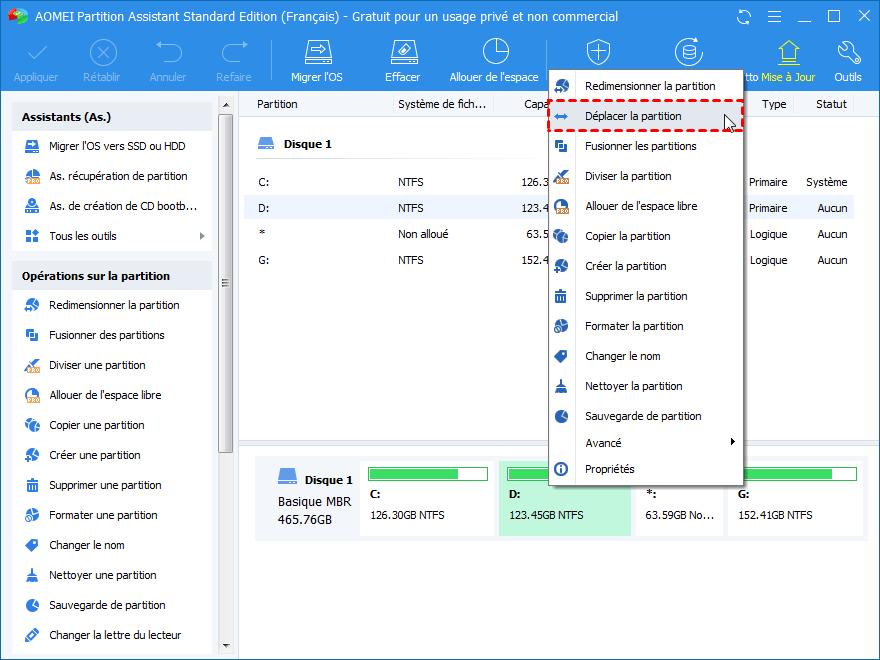Click the Appliquer checkmark icon
Image resolution: width=880 pixels, height=660 pixels.
[37, 54]
